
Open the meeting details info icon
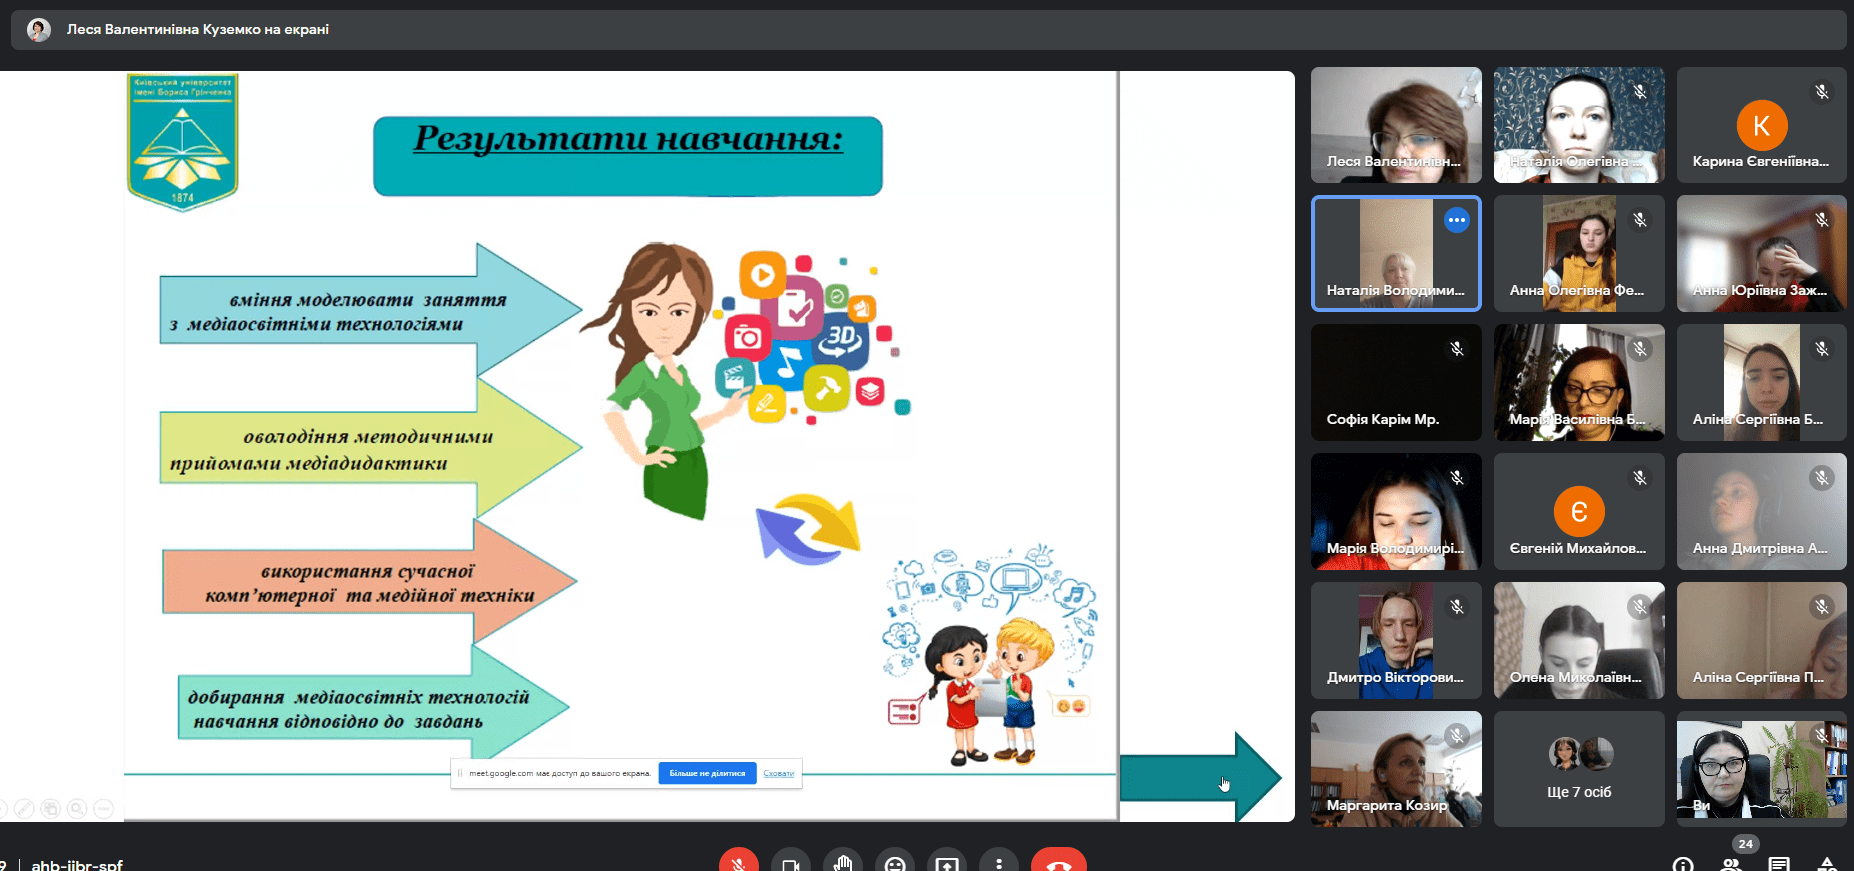click(x=1683, y=864)
